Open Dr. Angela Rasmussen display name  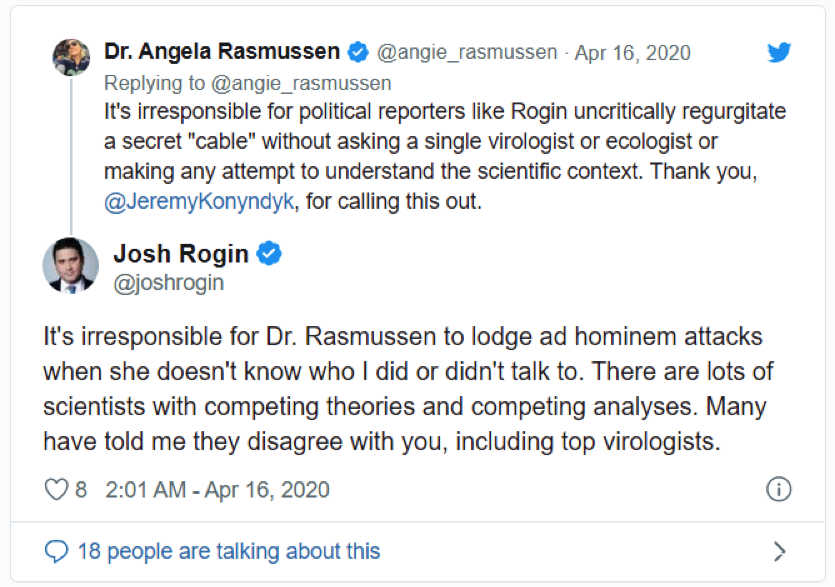tap(222, 52)
